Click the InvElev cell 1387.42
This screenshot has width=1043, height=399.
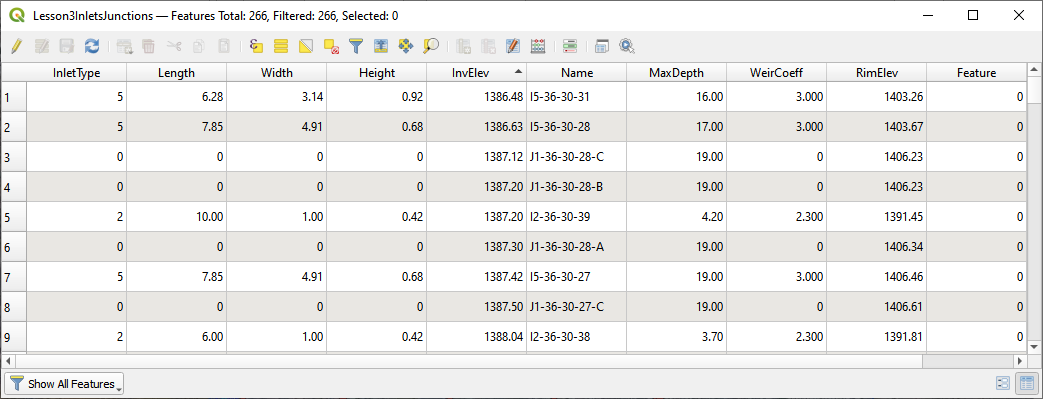(x=476, y=277)
